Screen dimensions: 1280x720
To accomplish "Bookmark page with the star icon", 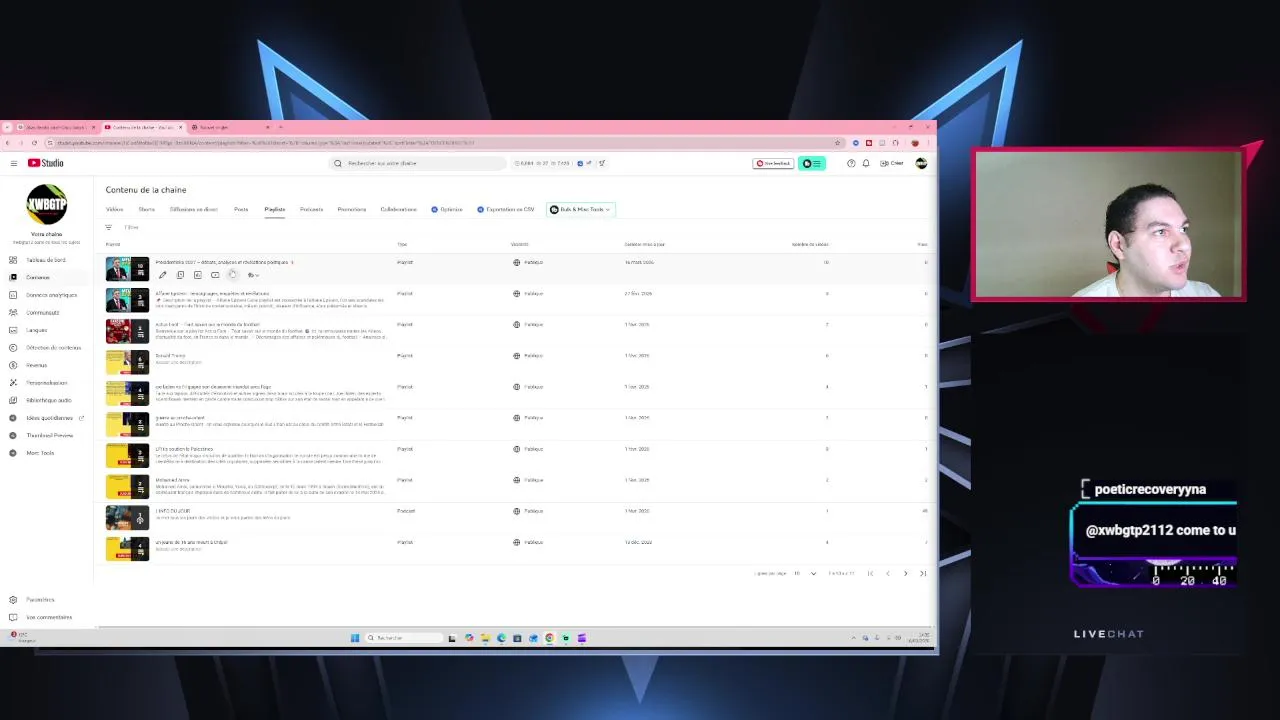I will (837, 142).
